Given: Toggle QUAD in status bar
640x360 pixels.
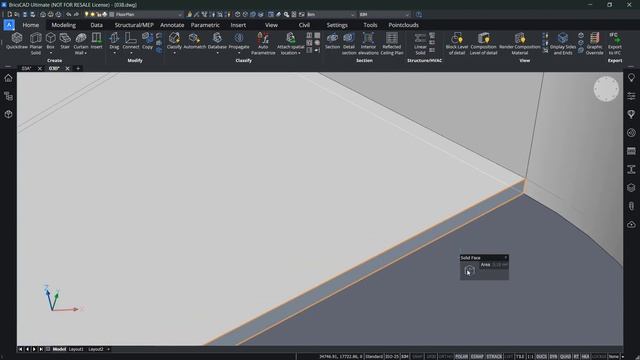Looking at the screenshot, I should coord(565,357).
